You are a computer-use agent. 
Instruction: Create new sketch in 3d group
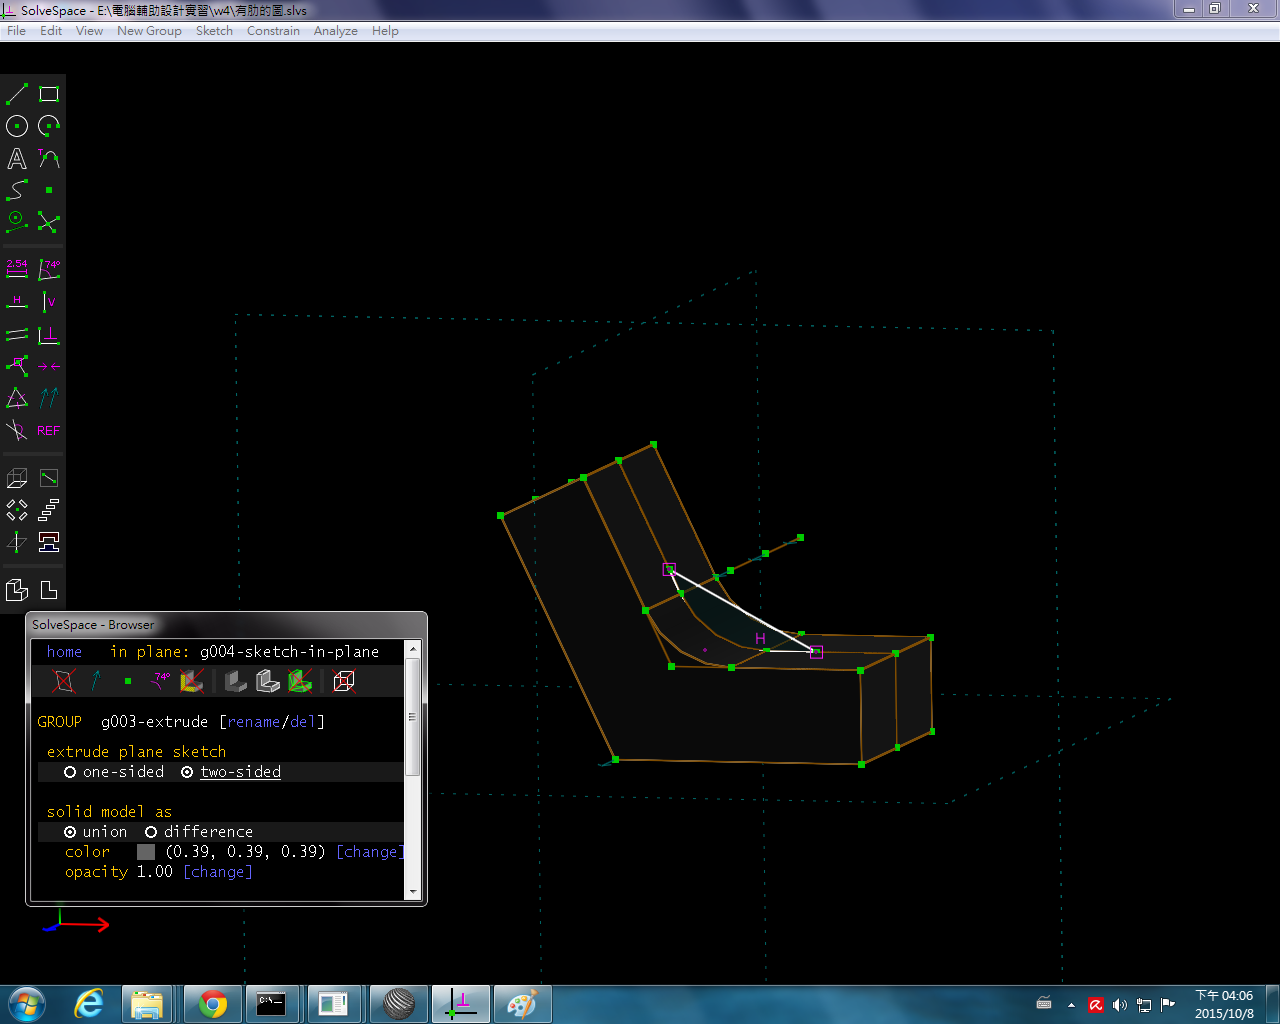[17, 542]
